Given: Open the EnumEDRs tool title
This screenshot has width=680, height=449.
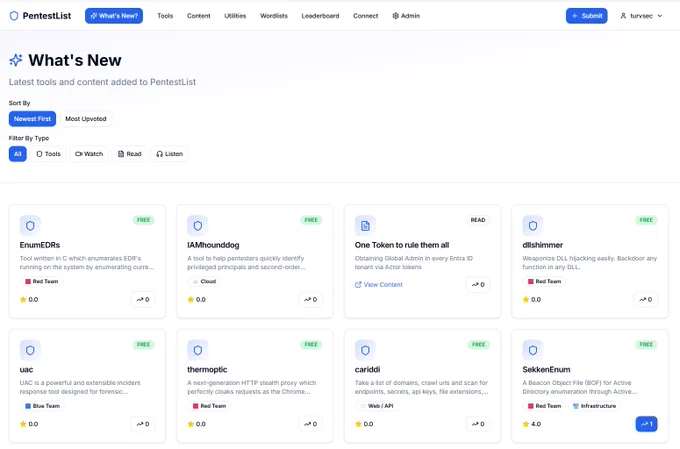Looking at the screenshot, I should point(40,245).
